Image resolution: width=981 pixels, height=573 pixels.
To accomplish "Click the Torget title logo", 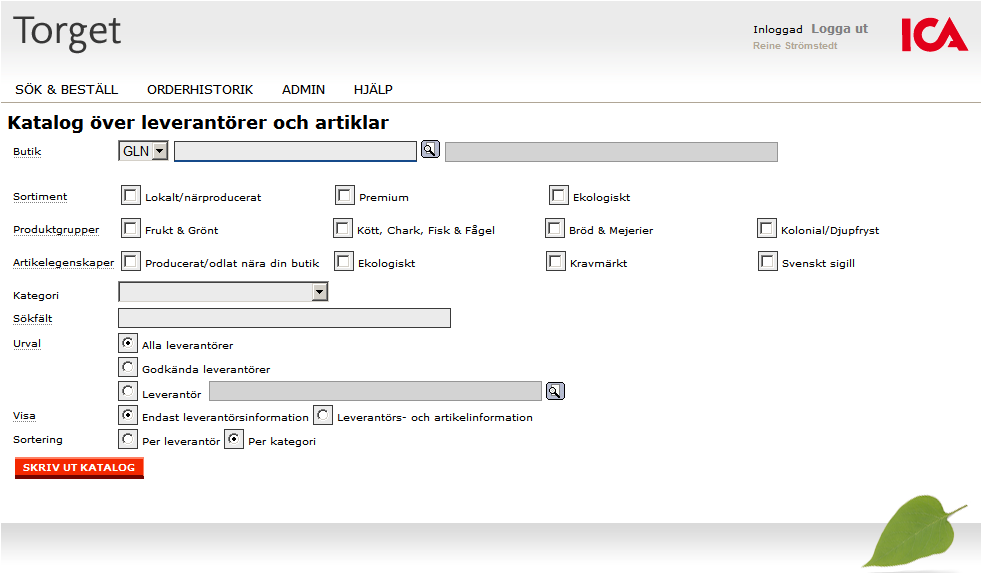I will (67, 33).
